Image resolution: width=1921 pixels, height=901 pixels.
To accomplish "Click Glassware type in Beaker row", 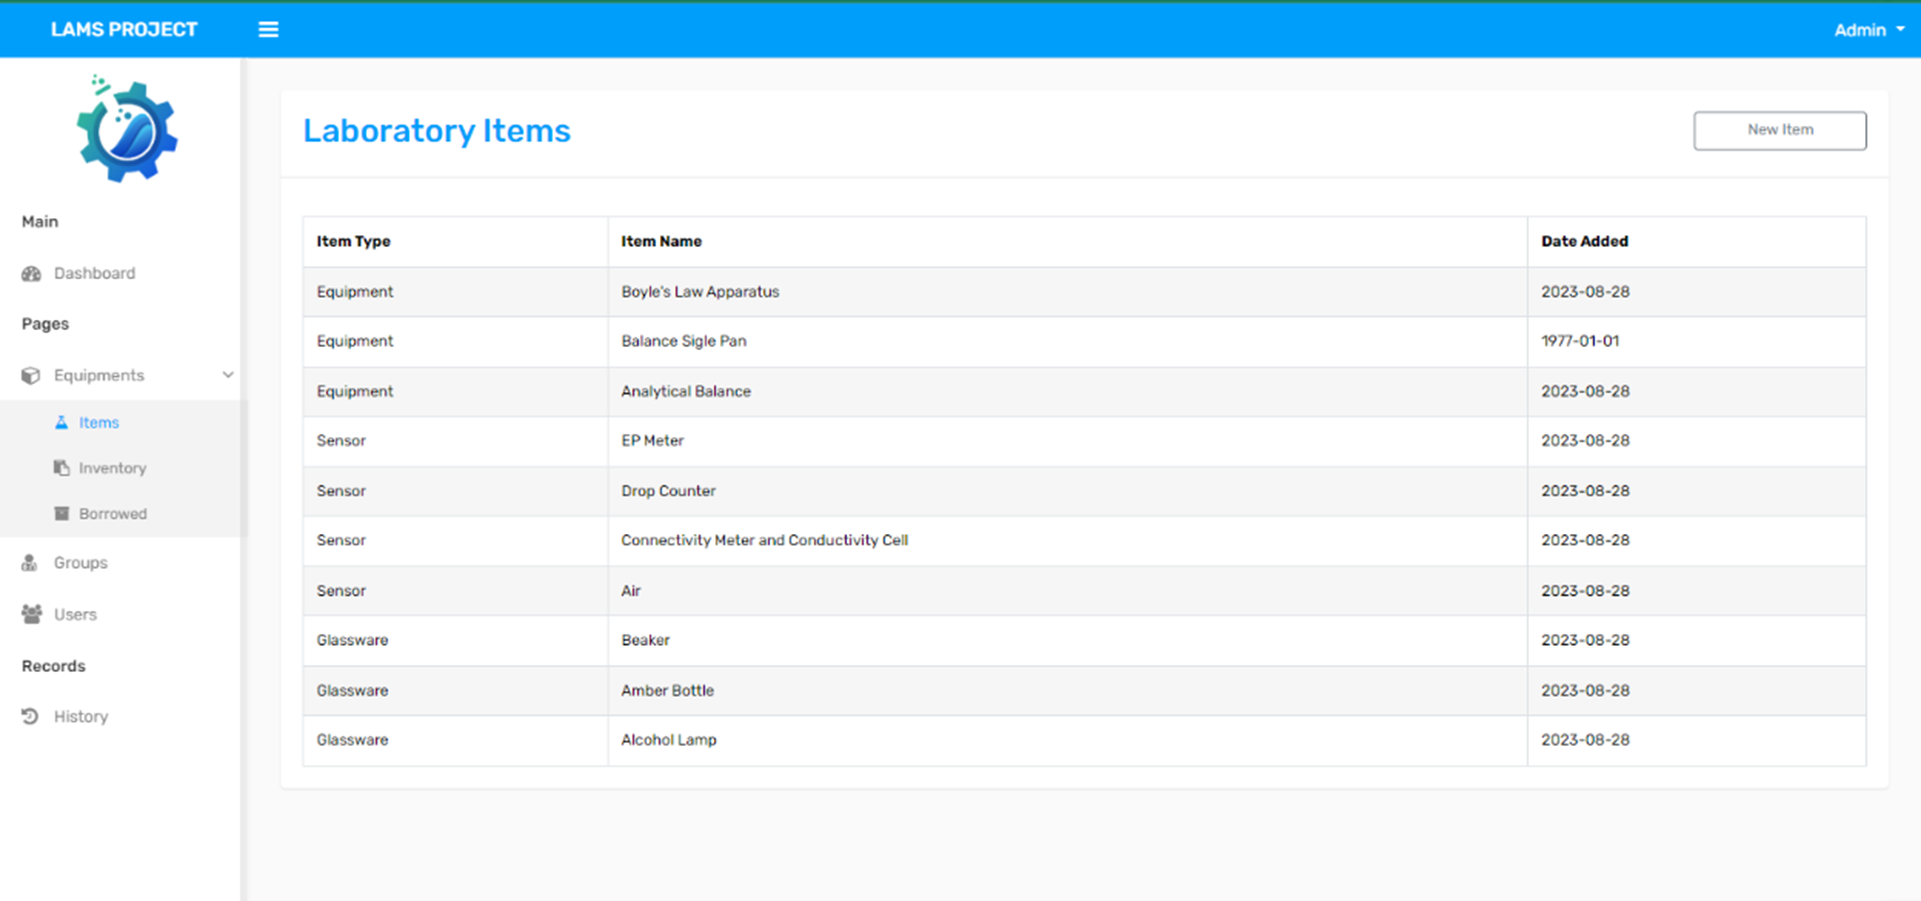I will pos(352,640).
